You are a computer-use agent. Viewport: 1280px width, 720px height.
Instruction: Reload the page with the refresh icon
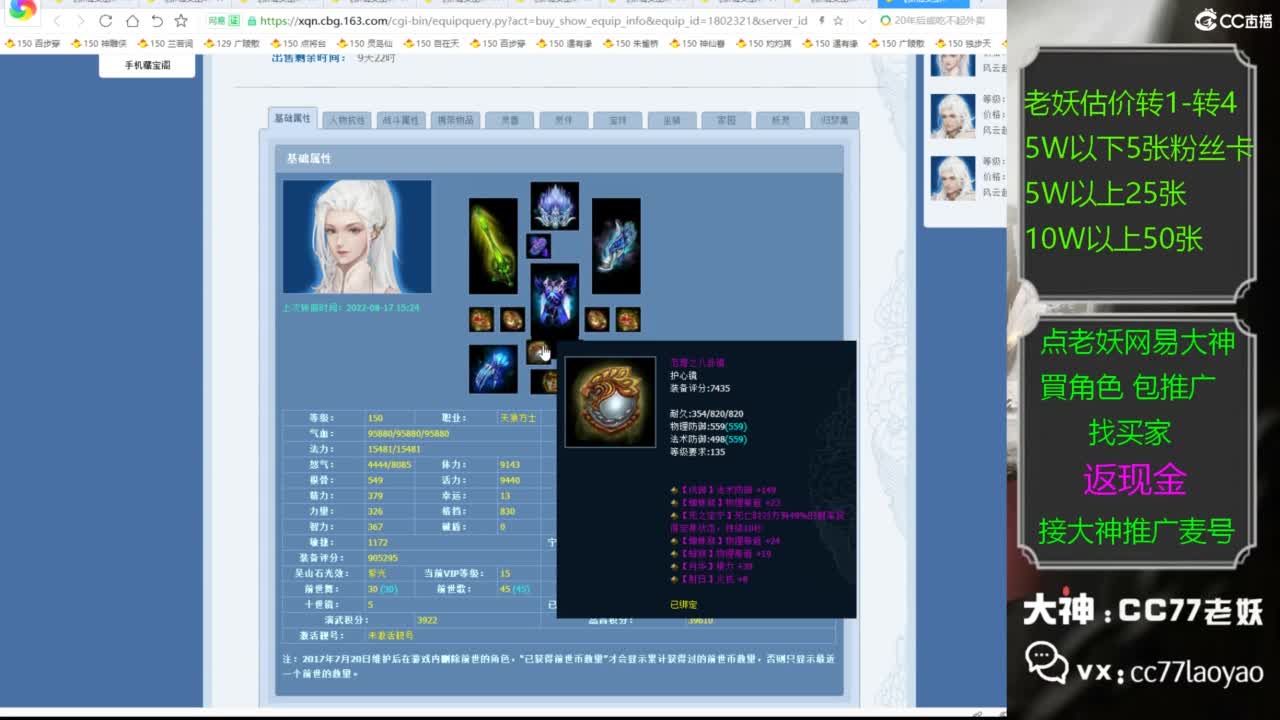[x=106, y=21]
